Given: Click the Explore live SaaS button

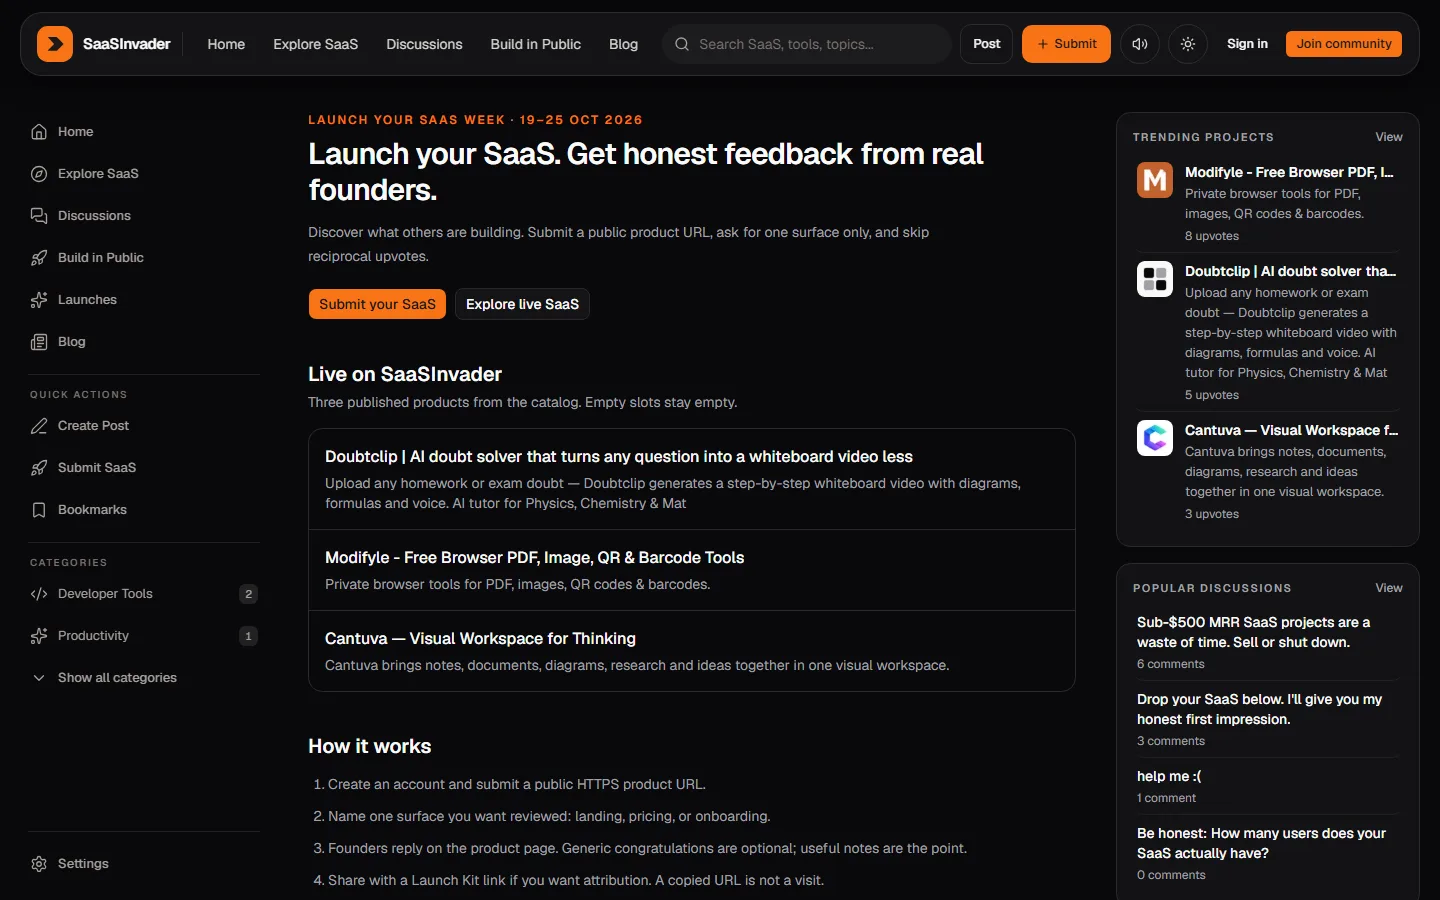Looking at the screenshot, I should point(522,304).
